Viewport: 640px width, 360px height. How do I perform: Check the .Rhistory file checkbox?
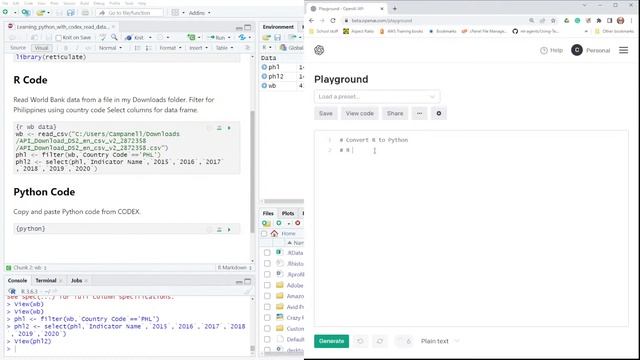tap(267, 264)
